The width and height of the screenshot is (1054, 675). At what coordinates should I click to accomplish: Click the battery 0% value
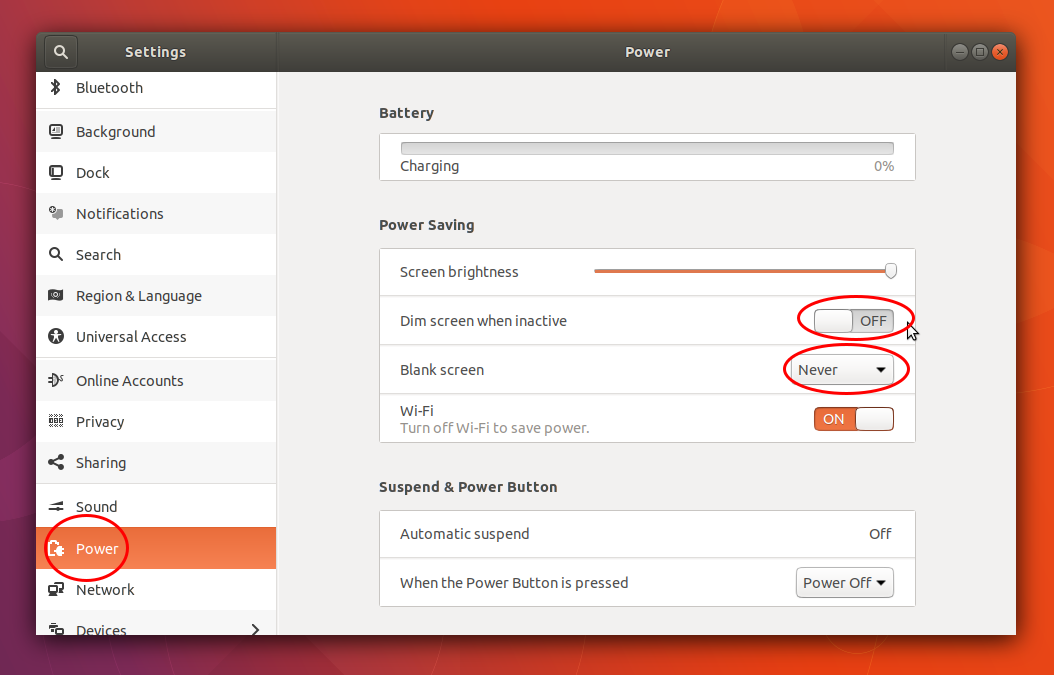(x=884, y=166)
